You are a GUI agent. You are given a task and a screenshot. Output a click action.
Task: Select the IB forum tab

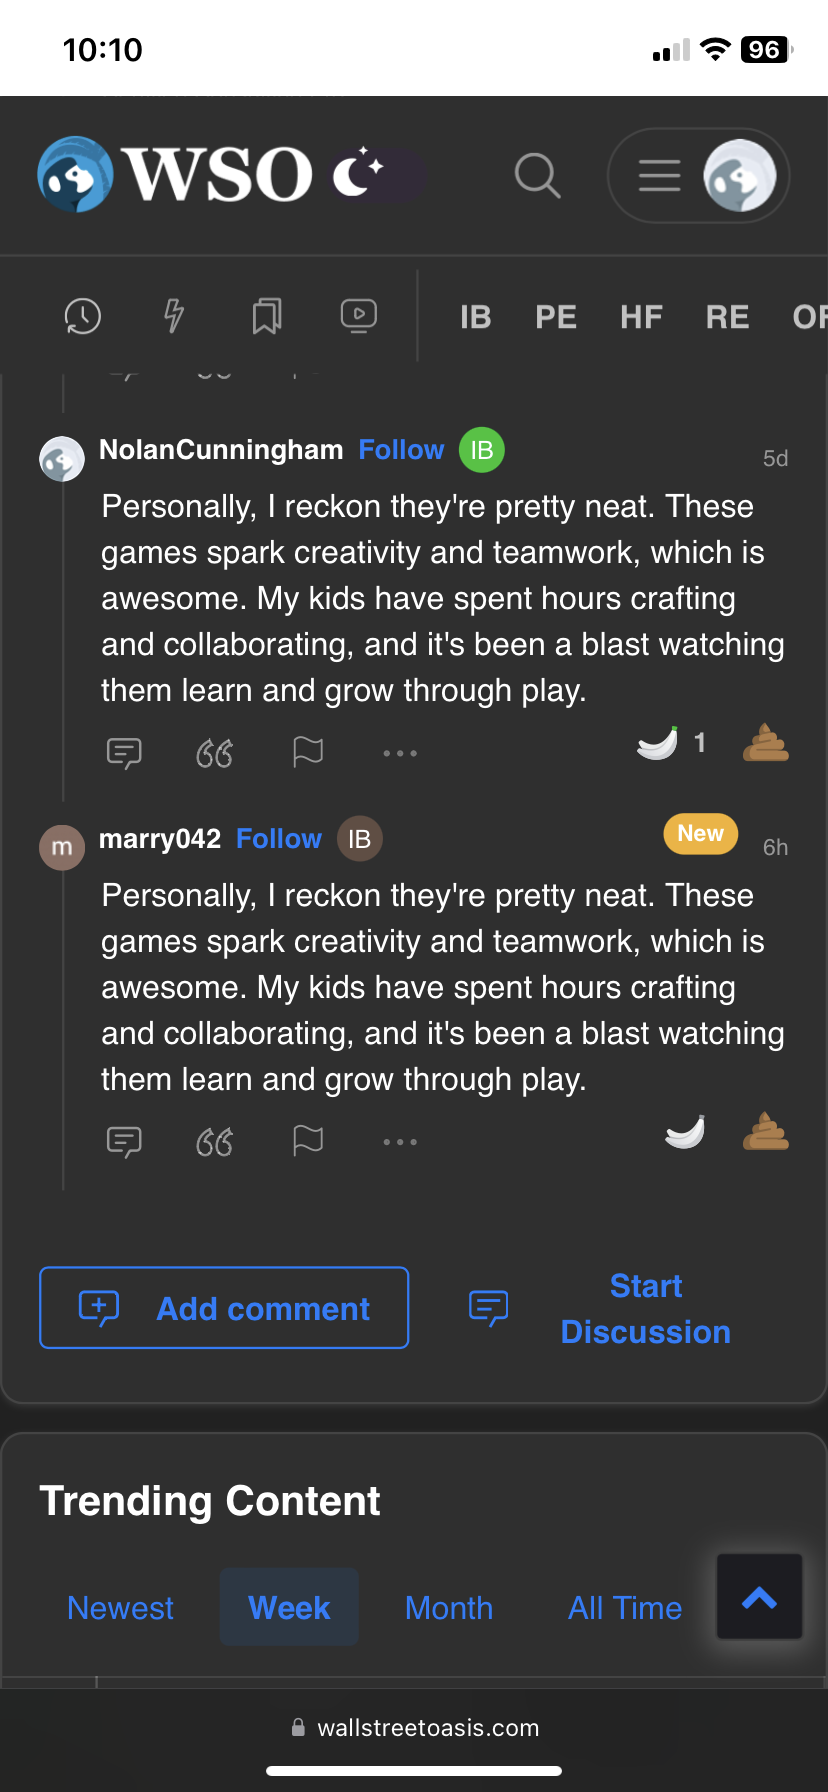[x=475, y=317]
